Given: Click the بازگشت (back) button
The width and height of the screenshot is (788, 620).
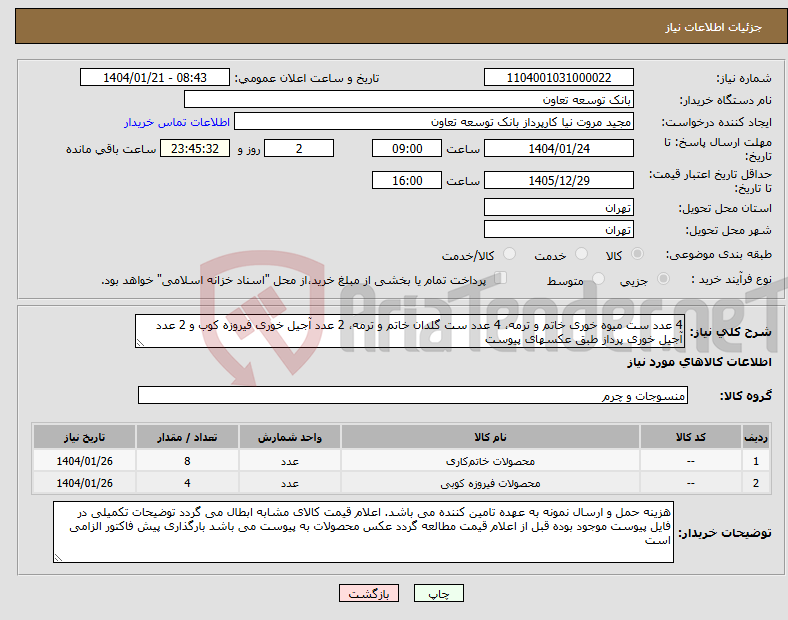Looking at the screenshot, I should coord(369,593).
